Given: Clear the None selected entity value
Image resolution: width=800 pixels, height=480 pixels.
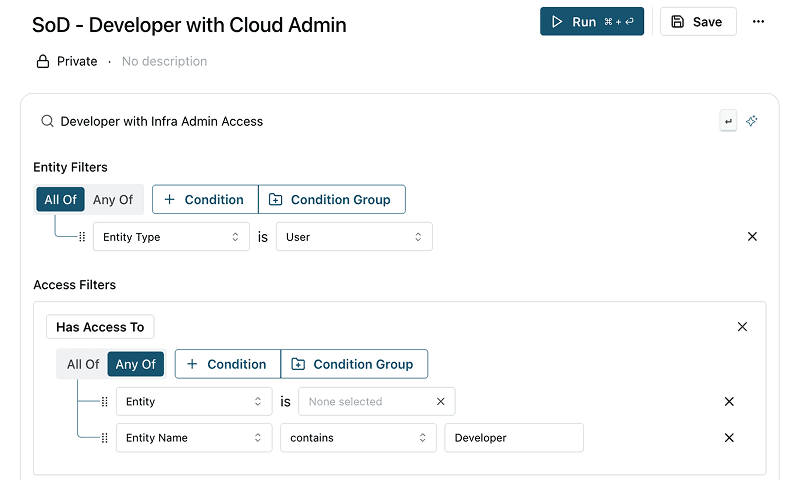Looking at the screenshot, I should pyautogui.click(x=441, y=402).
